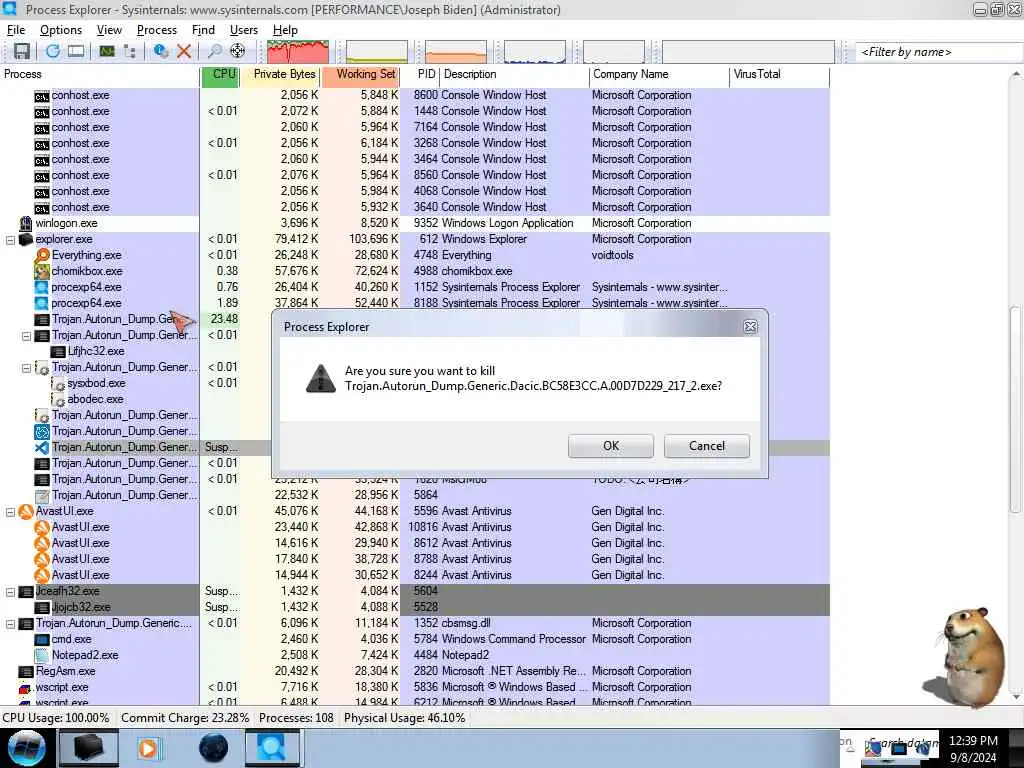
Task: Open the CPU usage history graph
Action: (x=298, y=52)
